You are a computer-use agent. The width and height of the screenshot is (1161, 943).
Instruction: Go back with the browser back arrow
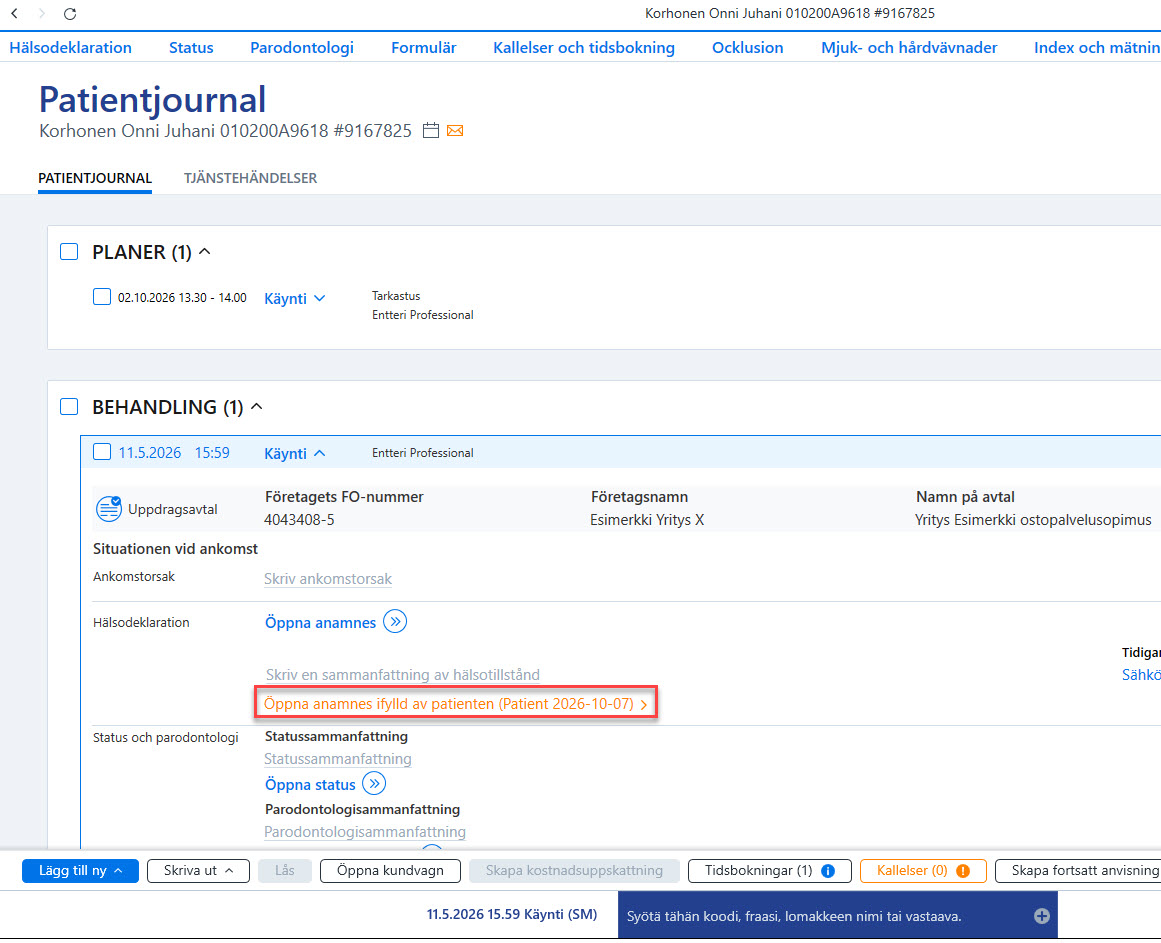click(14, 13)
